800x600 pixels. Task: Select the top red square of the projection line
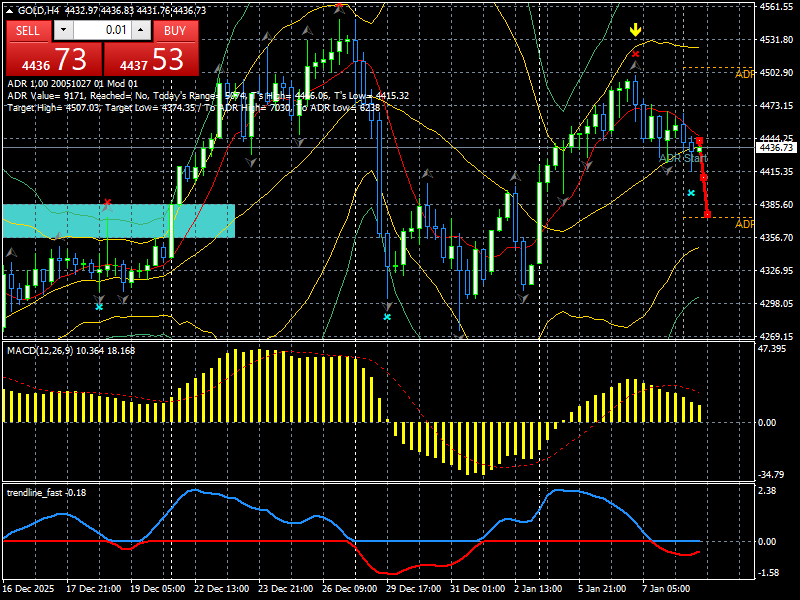(699, 141)
